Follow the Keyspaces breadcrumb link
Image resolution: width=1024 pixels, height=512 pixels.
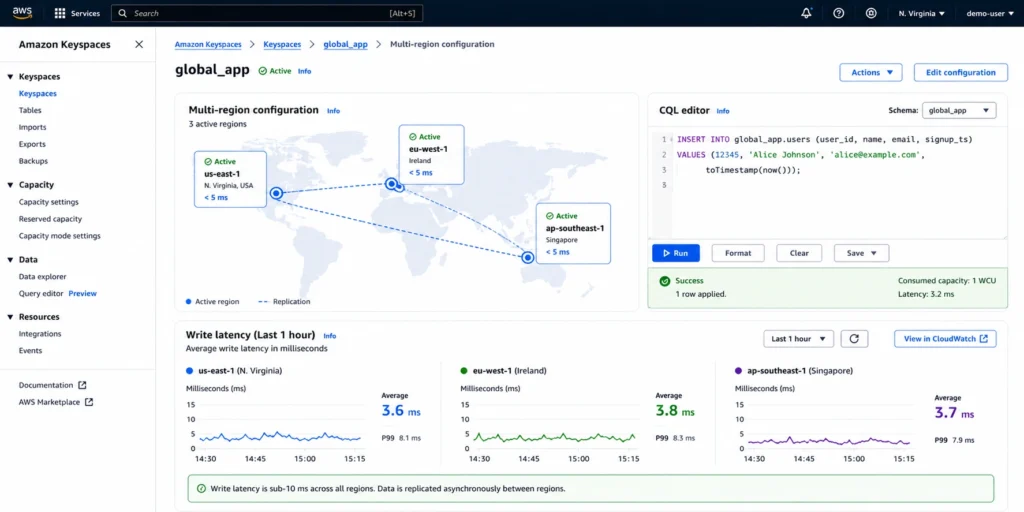pos(282,44)
